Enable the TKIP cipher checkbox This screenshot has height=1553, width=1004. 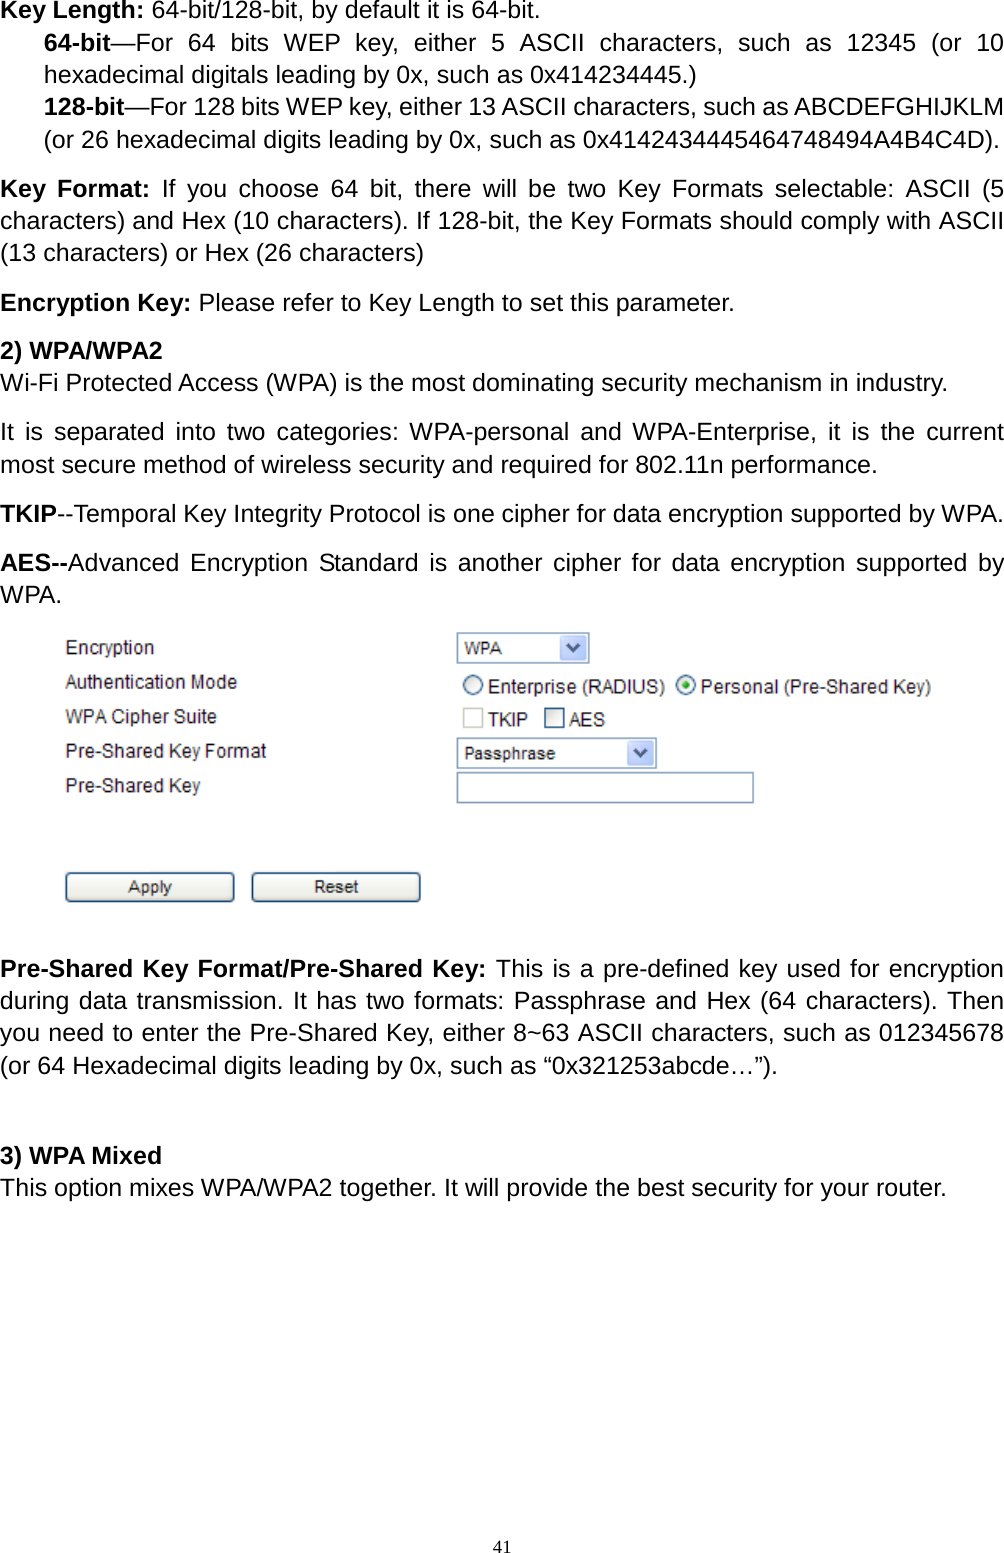[x=473, y=718]
